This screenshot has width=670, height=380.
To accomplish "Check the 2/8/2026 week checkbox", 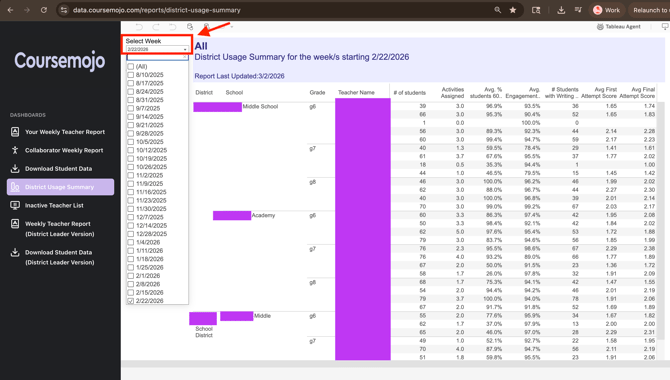I will [x=131, y=284].
